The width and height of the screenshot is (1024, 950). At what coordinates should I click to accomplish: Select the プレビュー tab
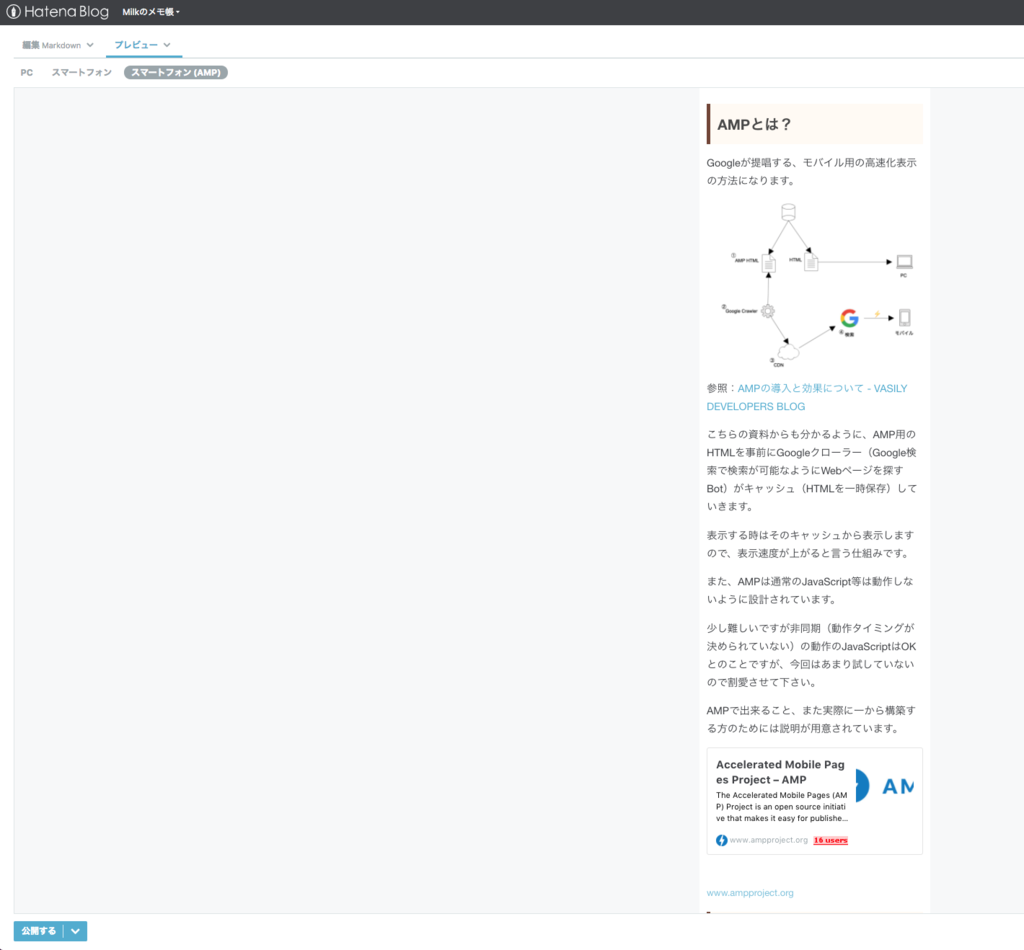(136, 45)
